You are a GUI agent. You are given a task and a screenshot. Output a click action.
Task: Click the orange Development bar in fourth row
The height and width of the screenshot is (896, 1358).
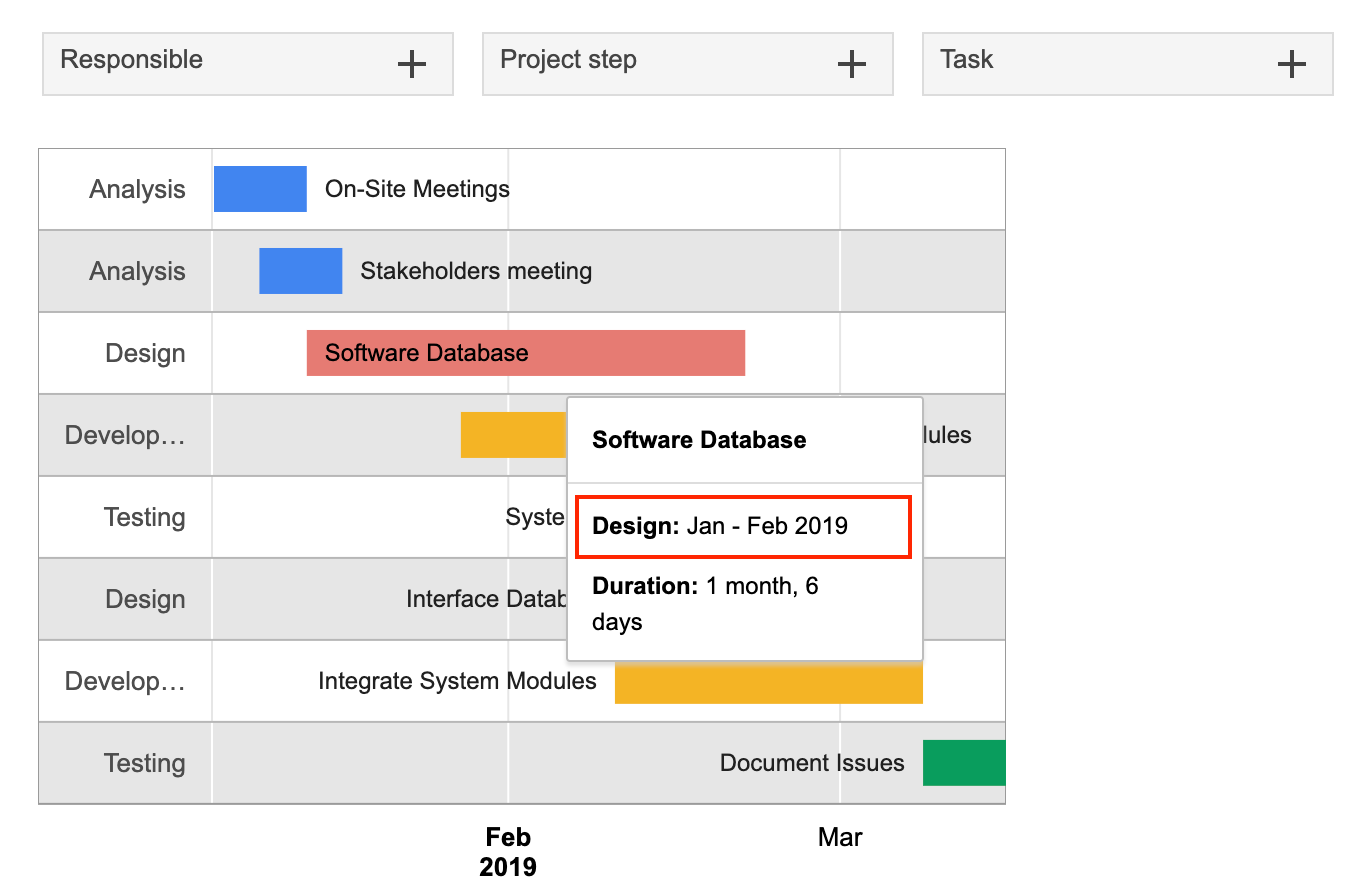coord(512,435)
